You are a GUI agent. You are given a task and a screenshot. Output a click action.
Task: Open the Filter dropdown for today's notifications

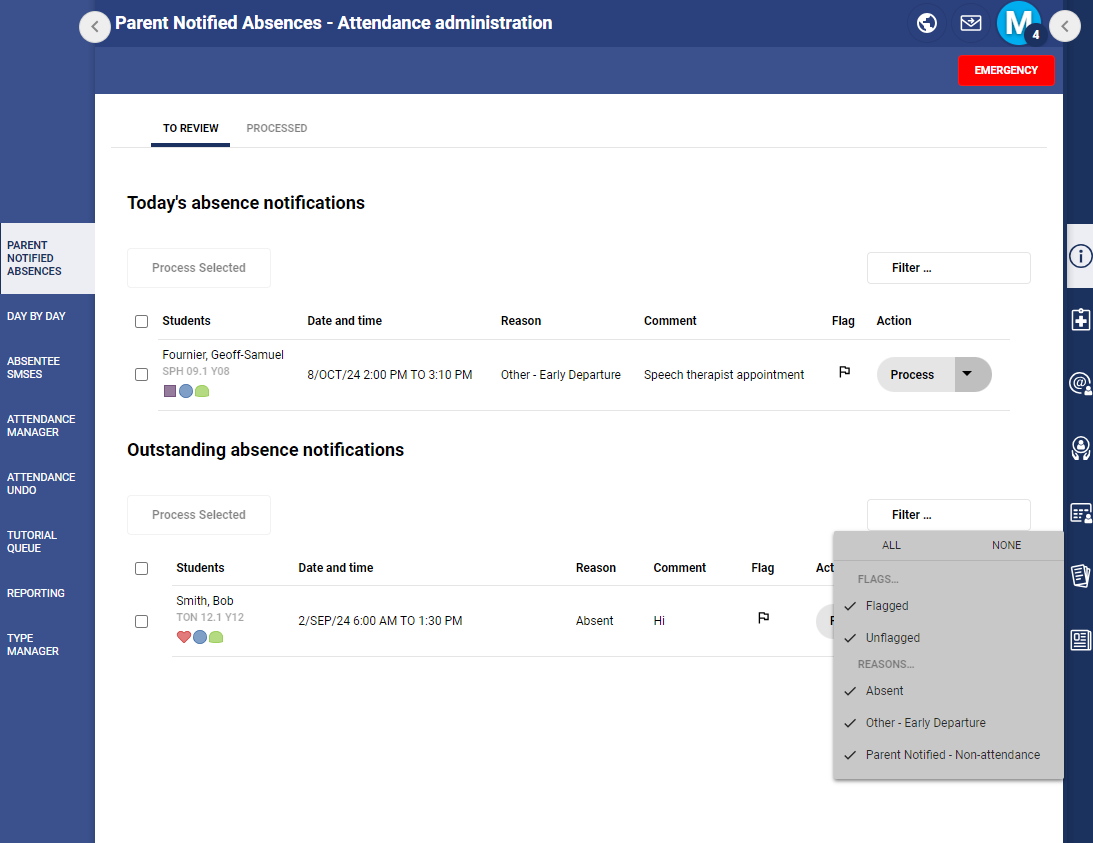click(948, 267)
